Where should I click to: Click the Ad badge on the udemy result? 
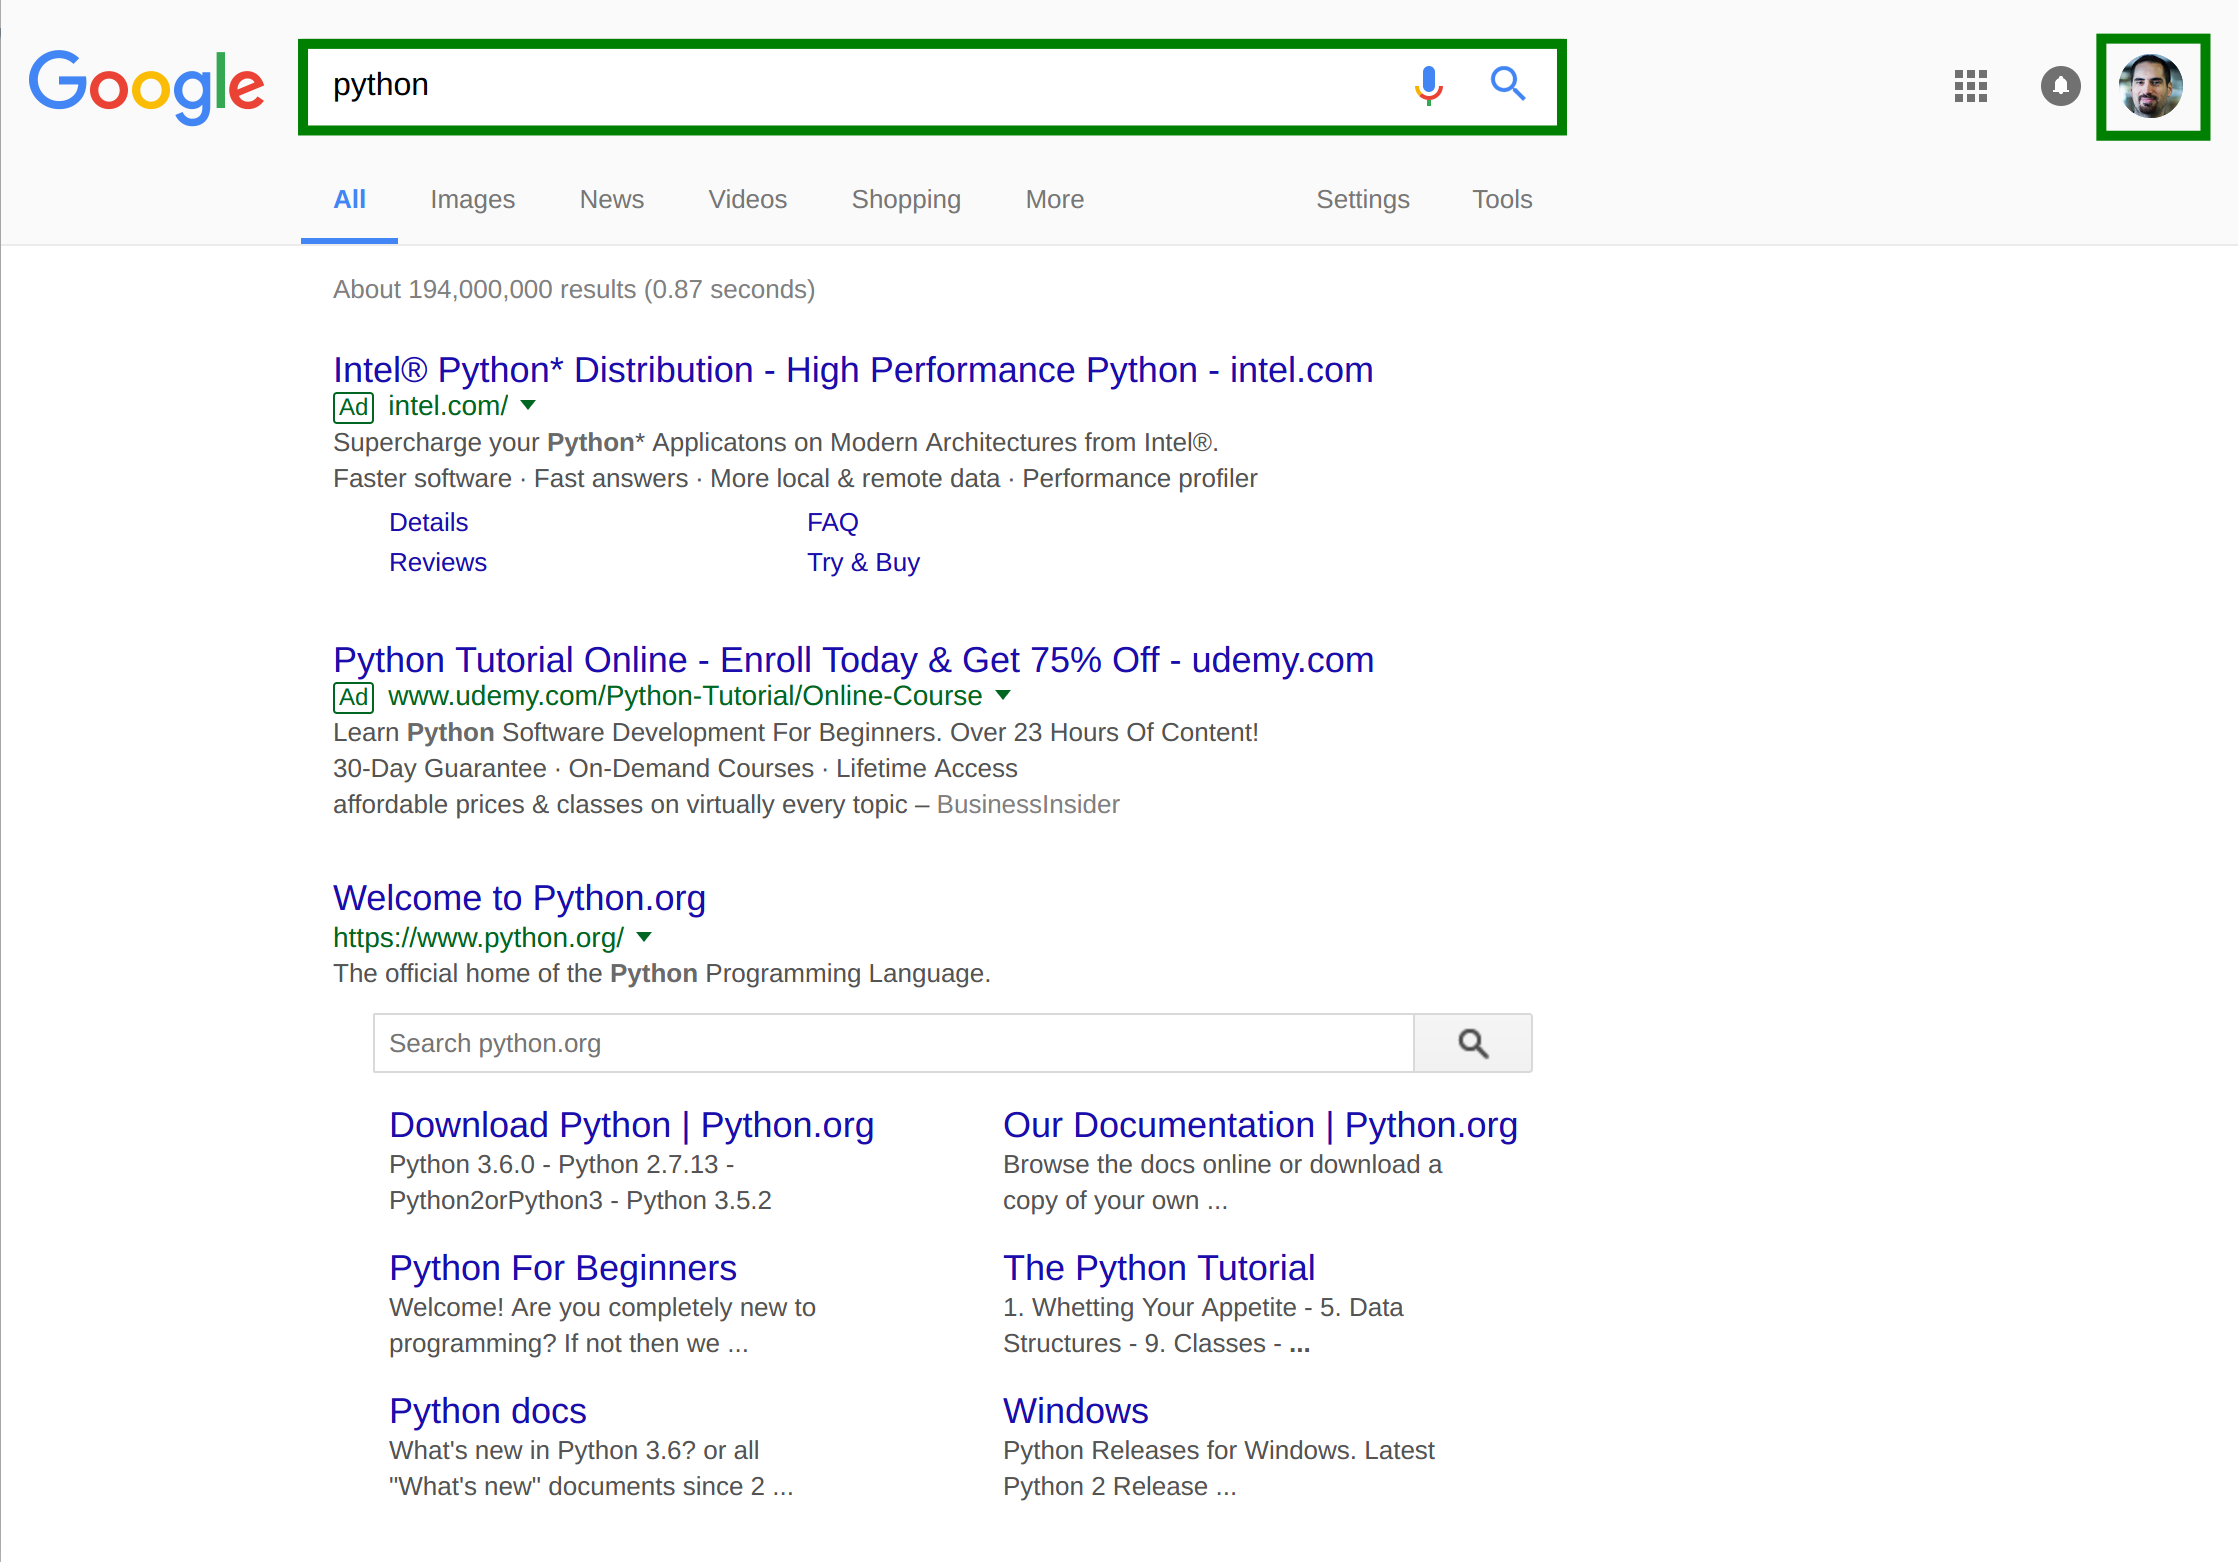click(353, 697)
